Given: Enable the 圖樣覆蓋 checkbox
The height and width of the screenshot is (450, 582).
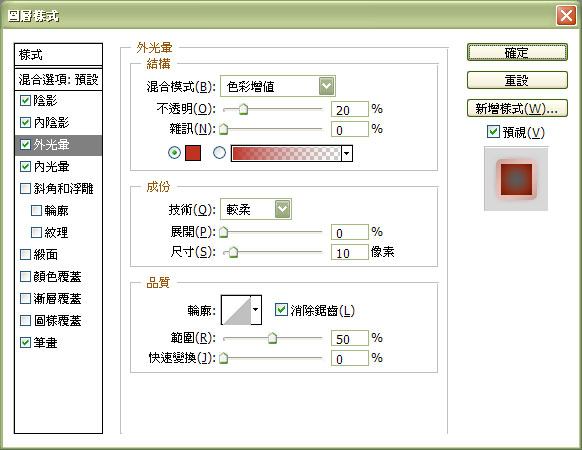Looking at the screenshot, I should [x=25, y=320].
